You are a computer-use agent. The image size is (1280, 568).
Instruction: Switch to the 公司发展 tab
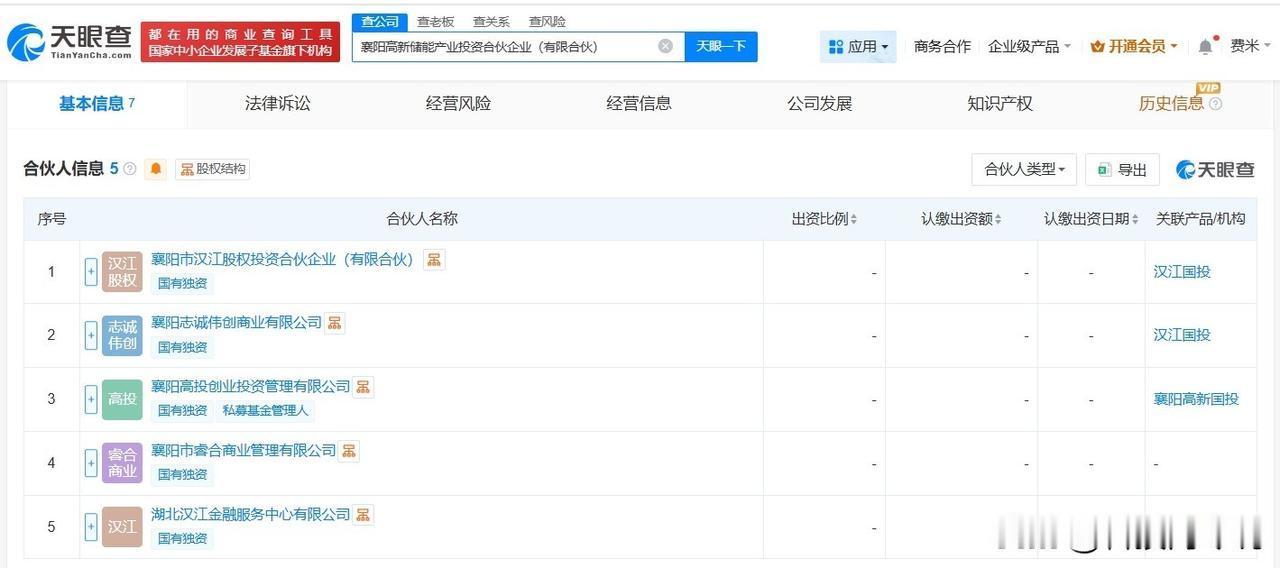[820, 103]
